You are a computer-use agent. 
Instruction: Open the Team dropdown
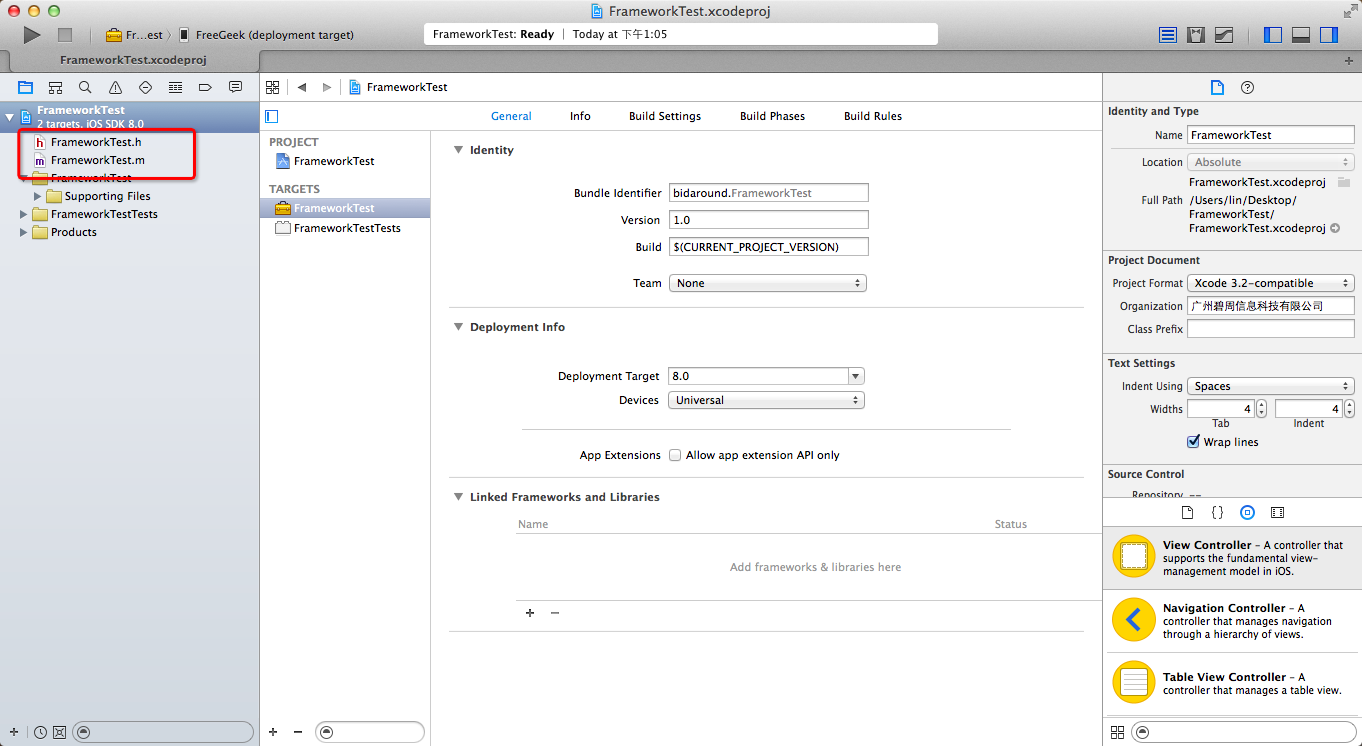pyautogui.click(x=767, y=283)
